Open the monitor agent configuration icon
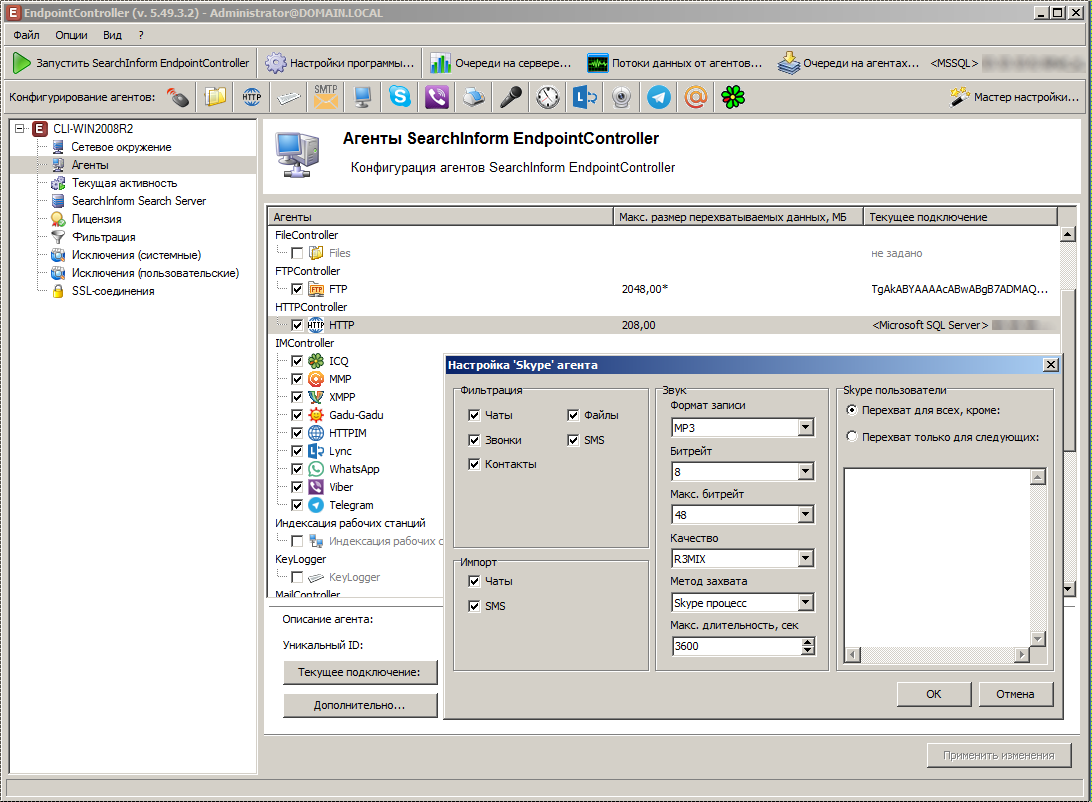This screenshot has width=1092, height=802. (x=362, y=97)
